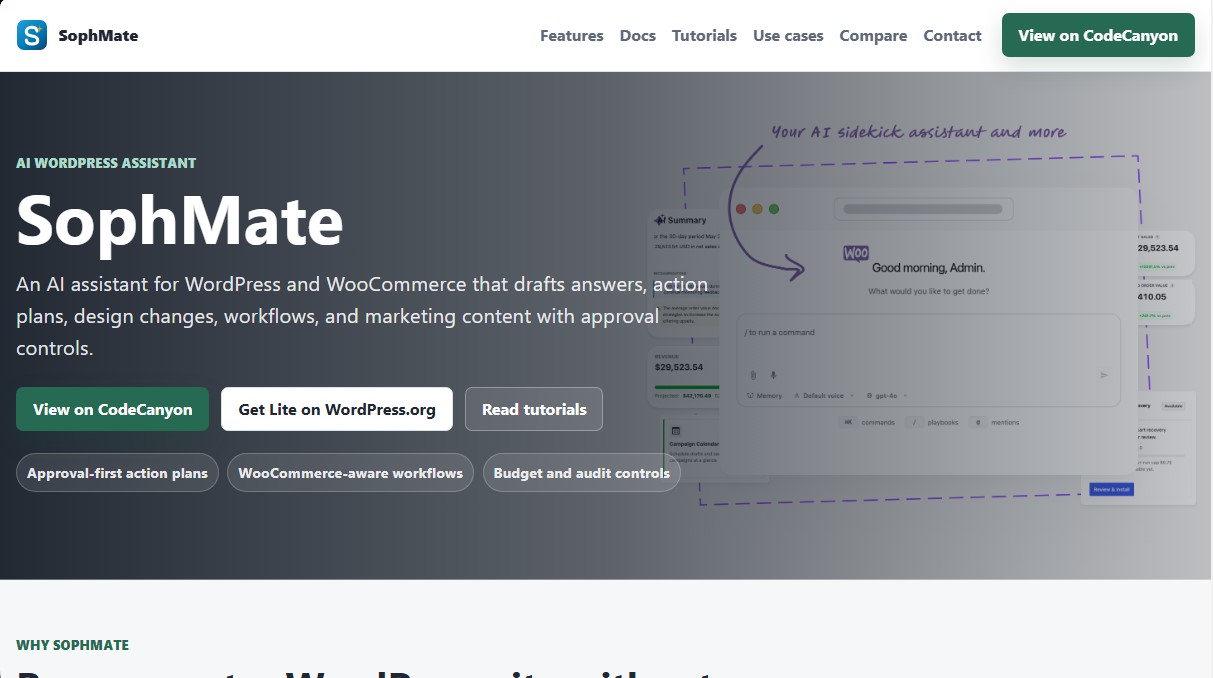Click the $29,523.54 revenue value
Viewport: 1213px width, 678px height.
pyautogui.click(x=679, y=368)
